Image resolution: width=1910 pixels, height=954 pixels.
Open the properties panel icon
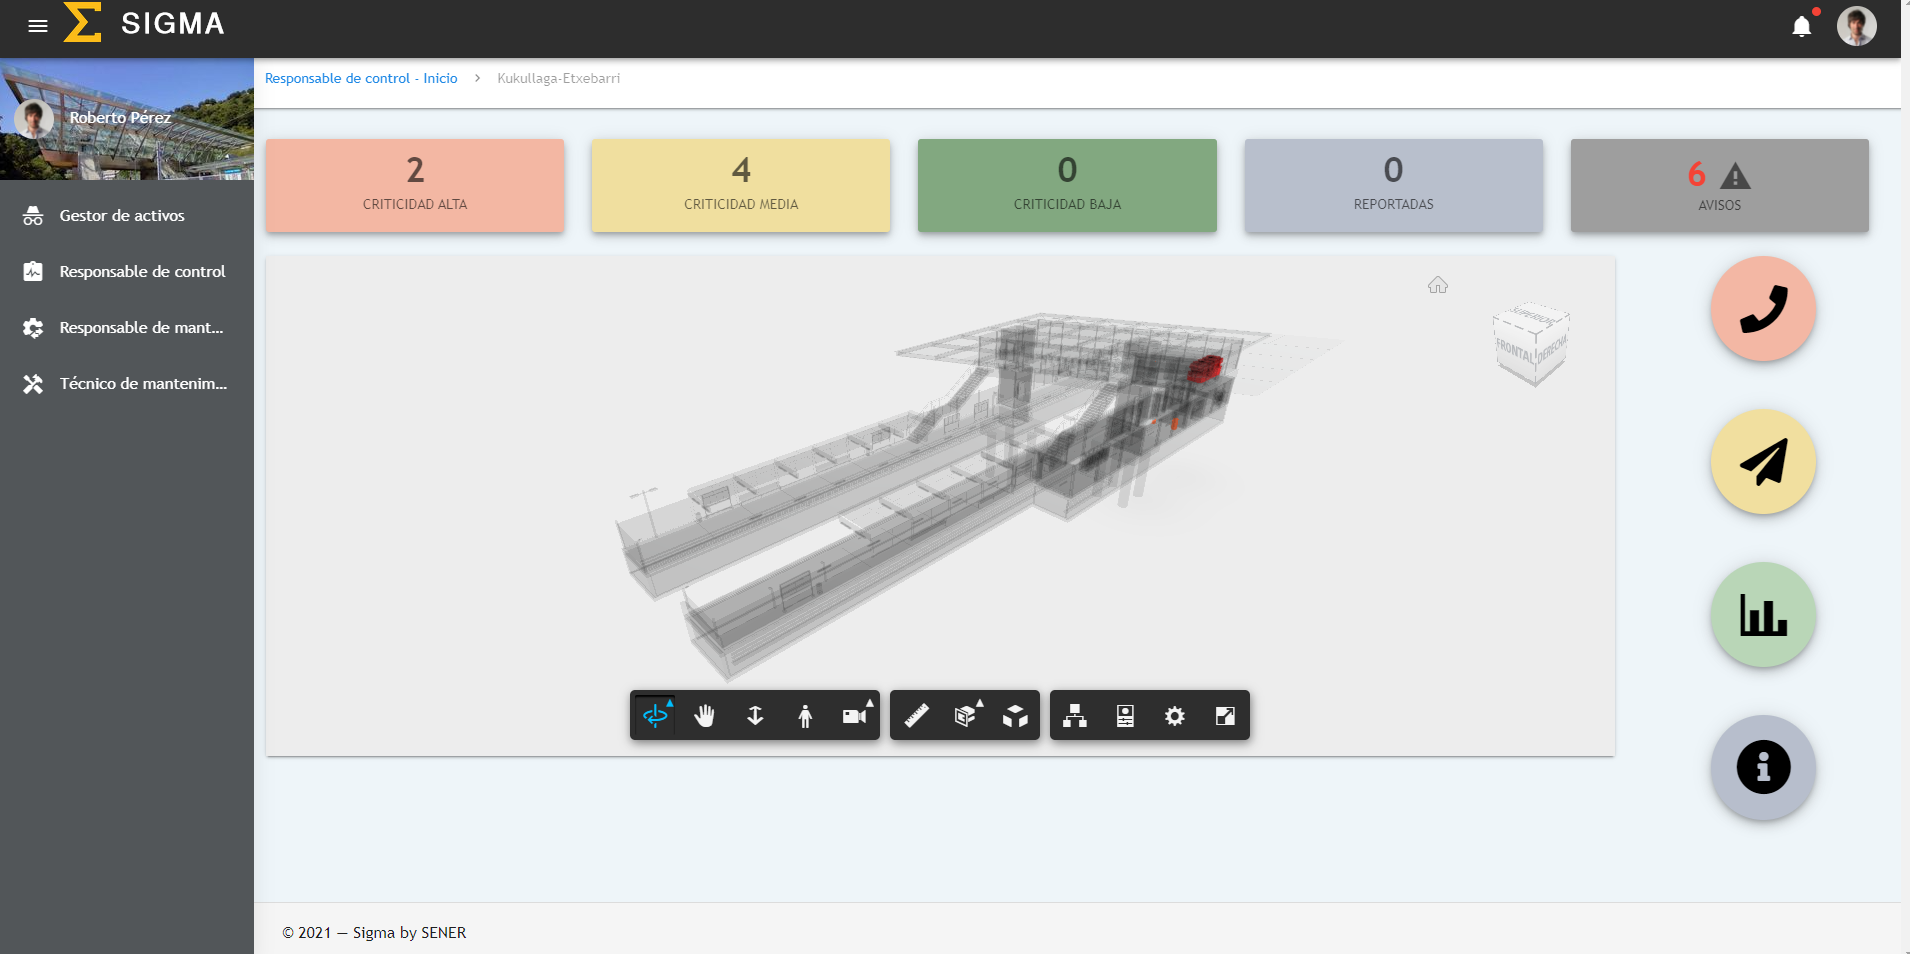coord(1124,715)
